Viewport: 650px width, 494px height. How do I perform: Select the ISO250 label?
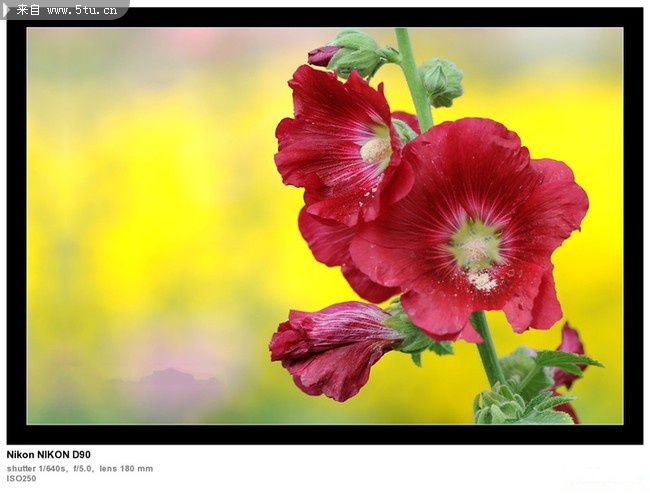(x=21, y=479)
